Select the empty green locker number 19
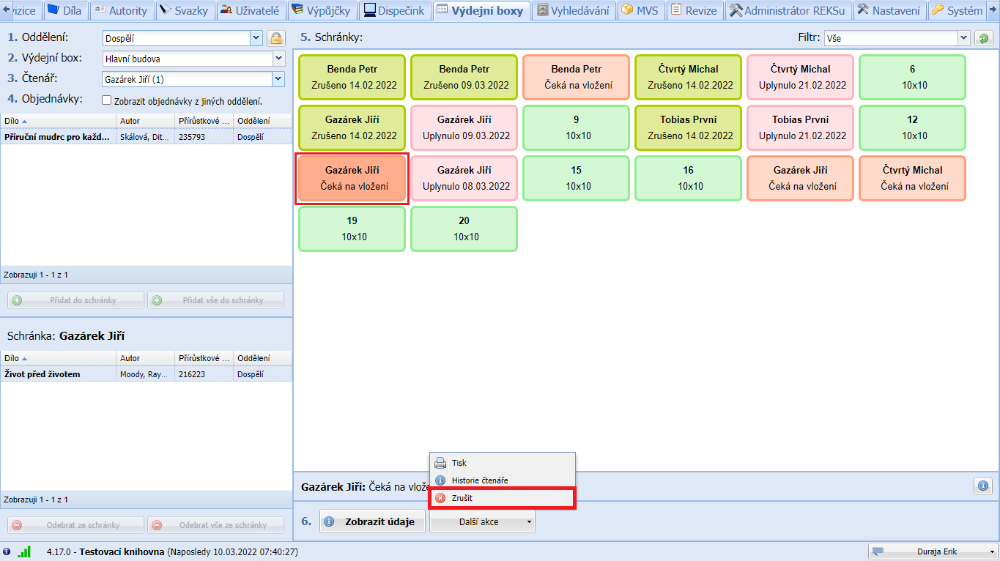The height and width of the screenshot is (561, 1000). (x=352, y=229)
